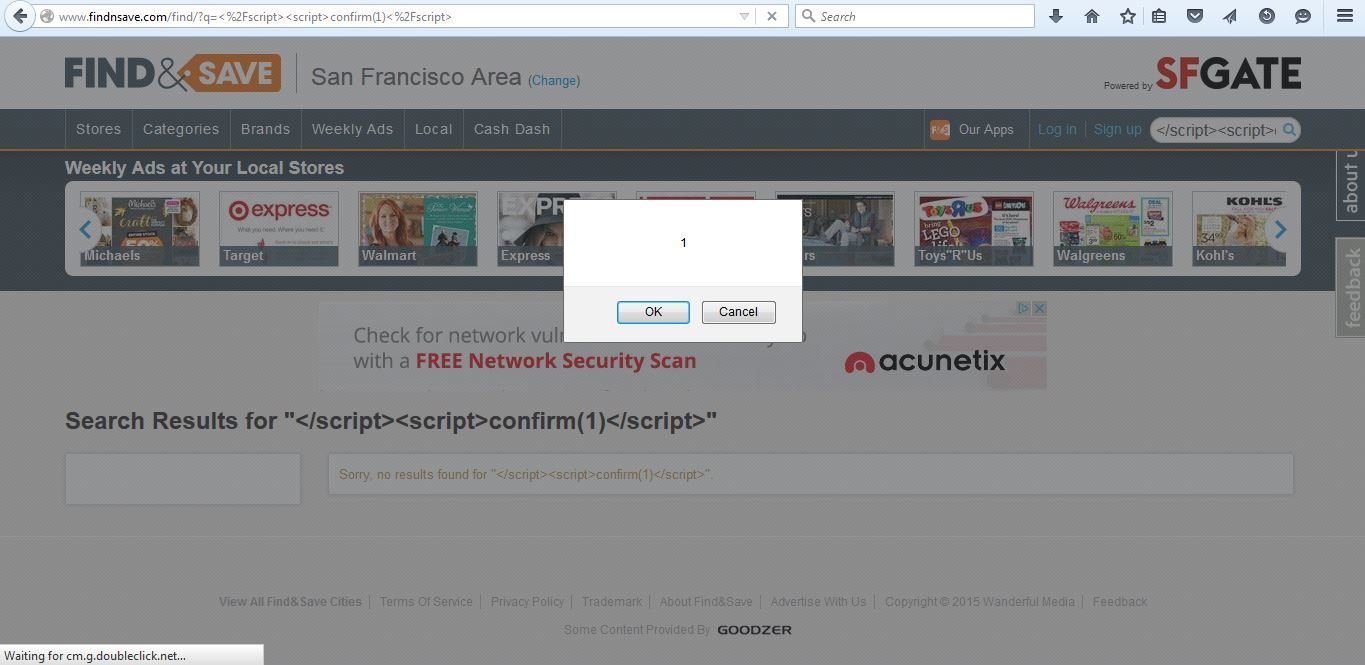Click the Find&Save logo

click(173, 73)
